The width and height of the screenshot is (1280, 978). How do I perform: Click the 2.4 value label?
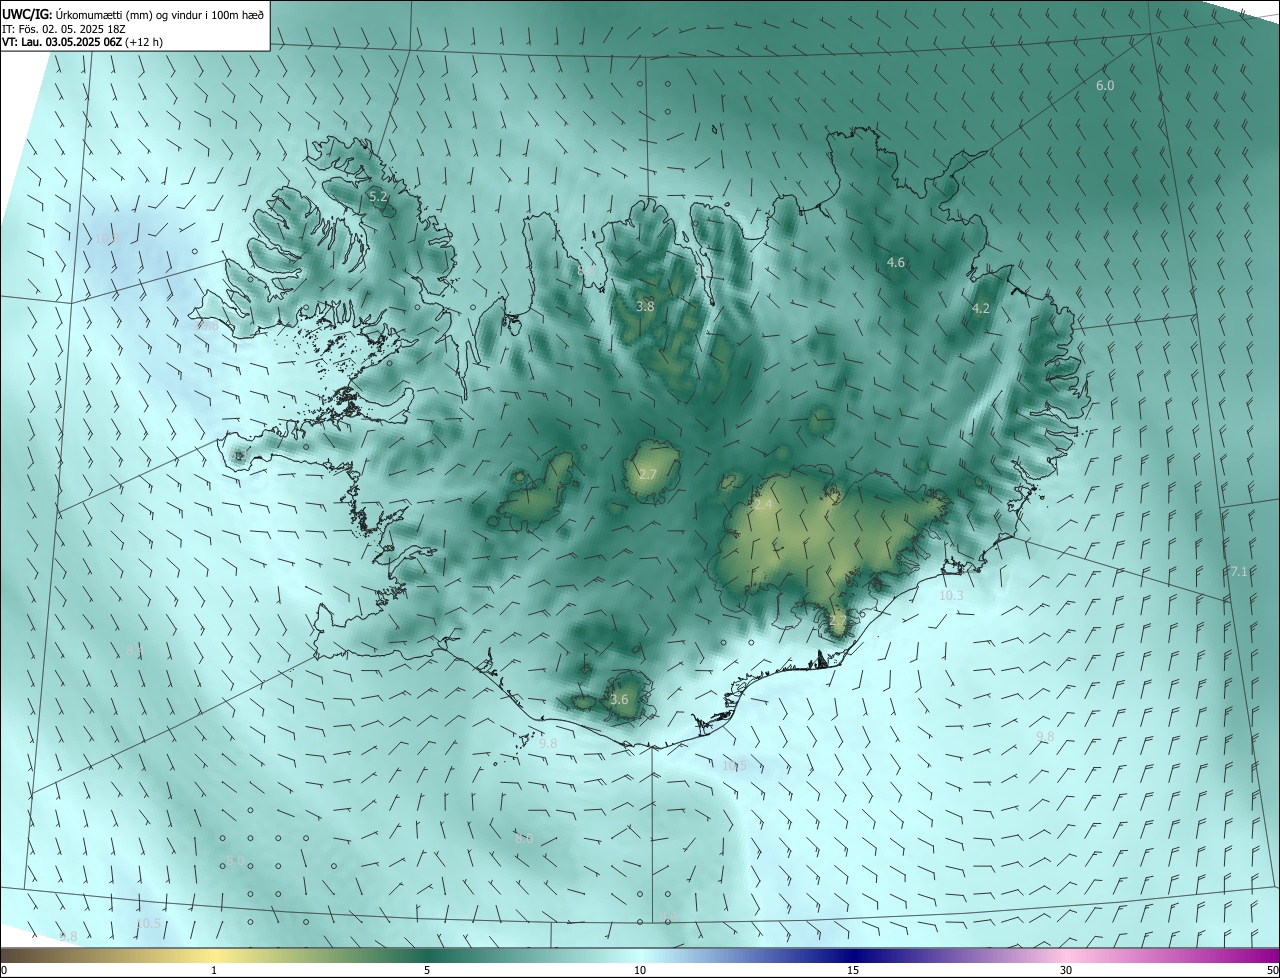[763, 505]
